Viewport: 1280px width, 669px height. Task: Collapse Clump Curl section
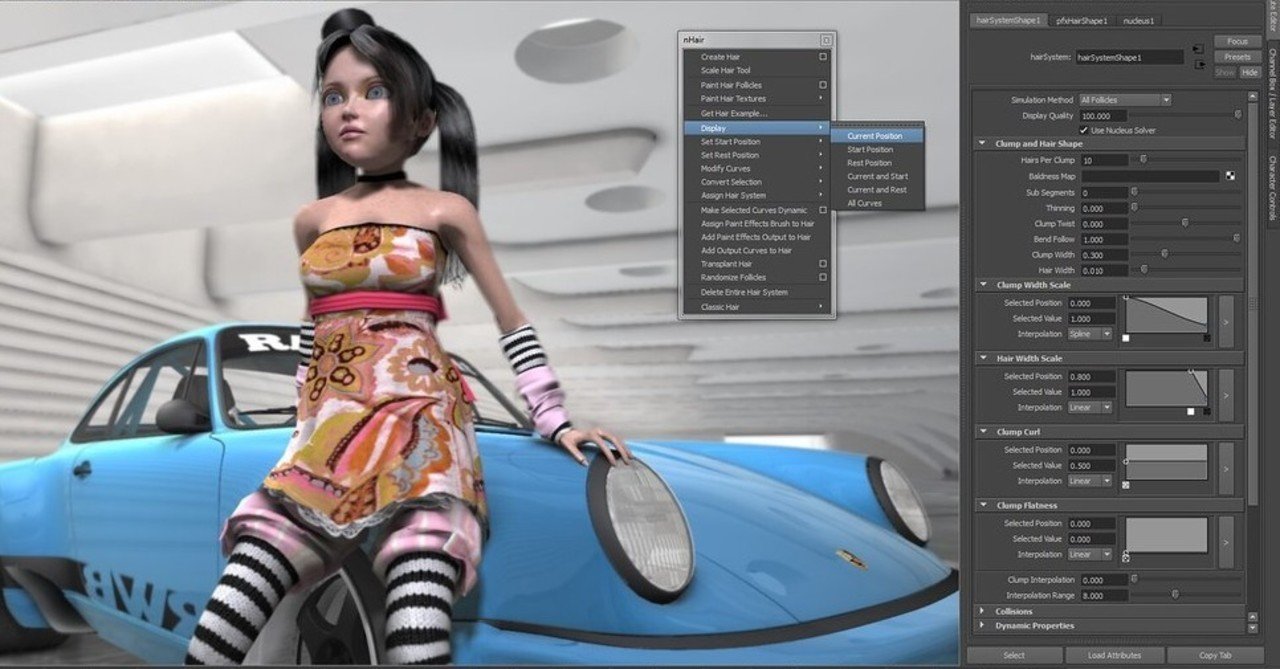pos(982,432)
